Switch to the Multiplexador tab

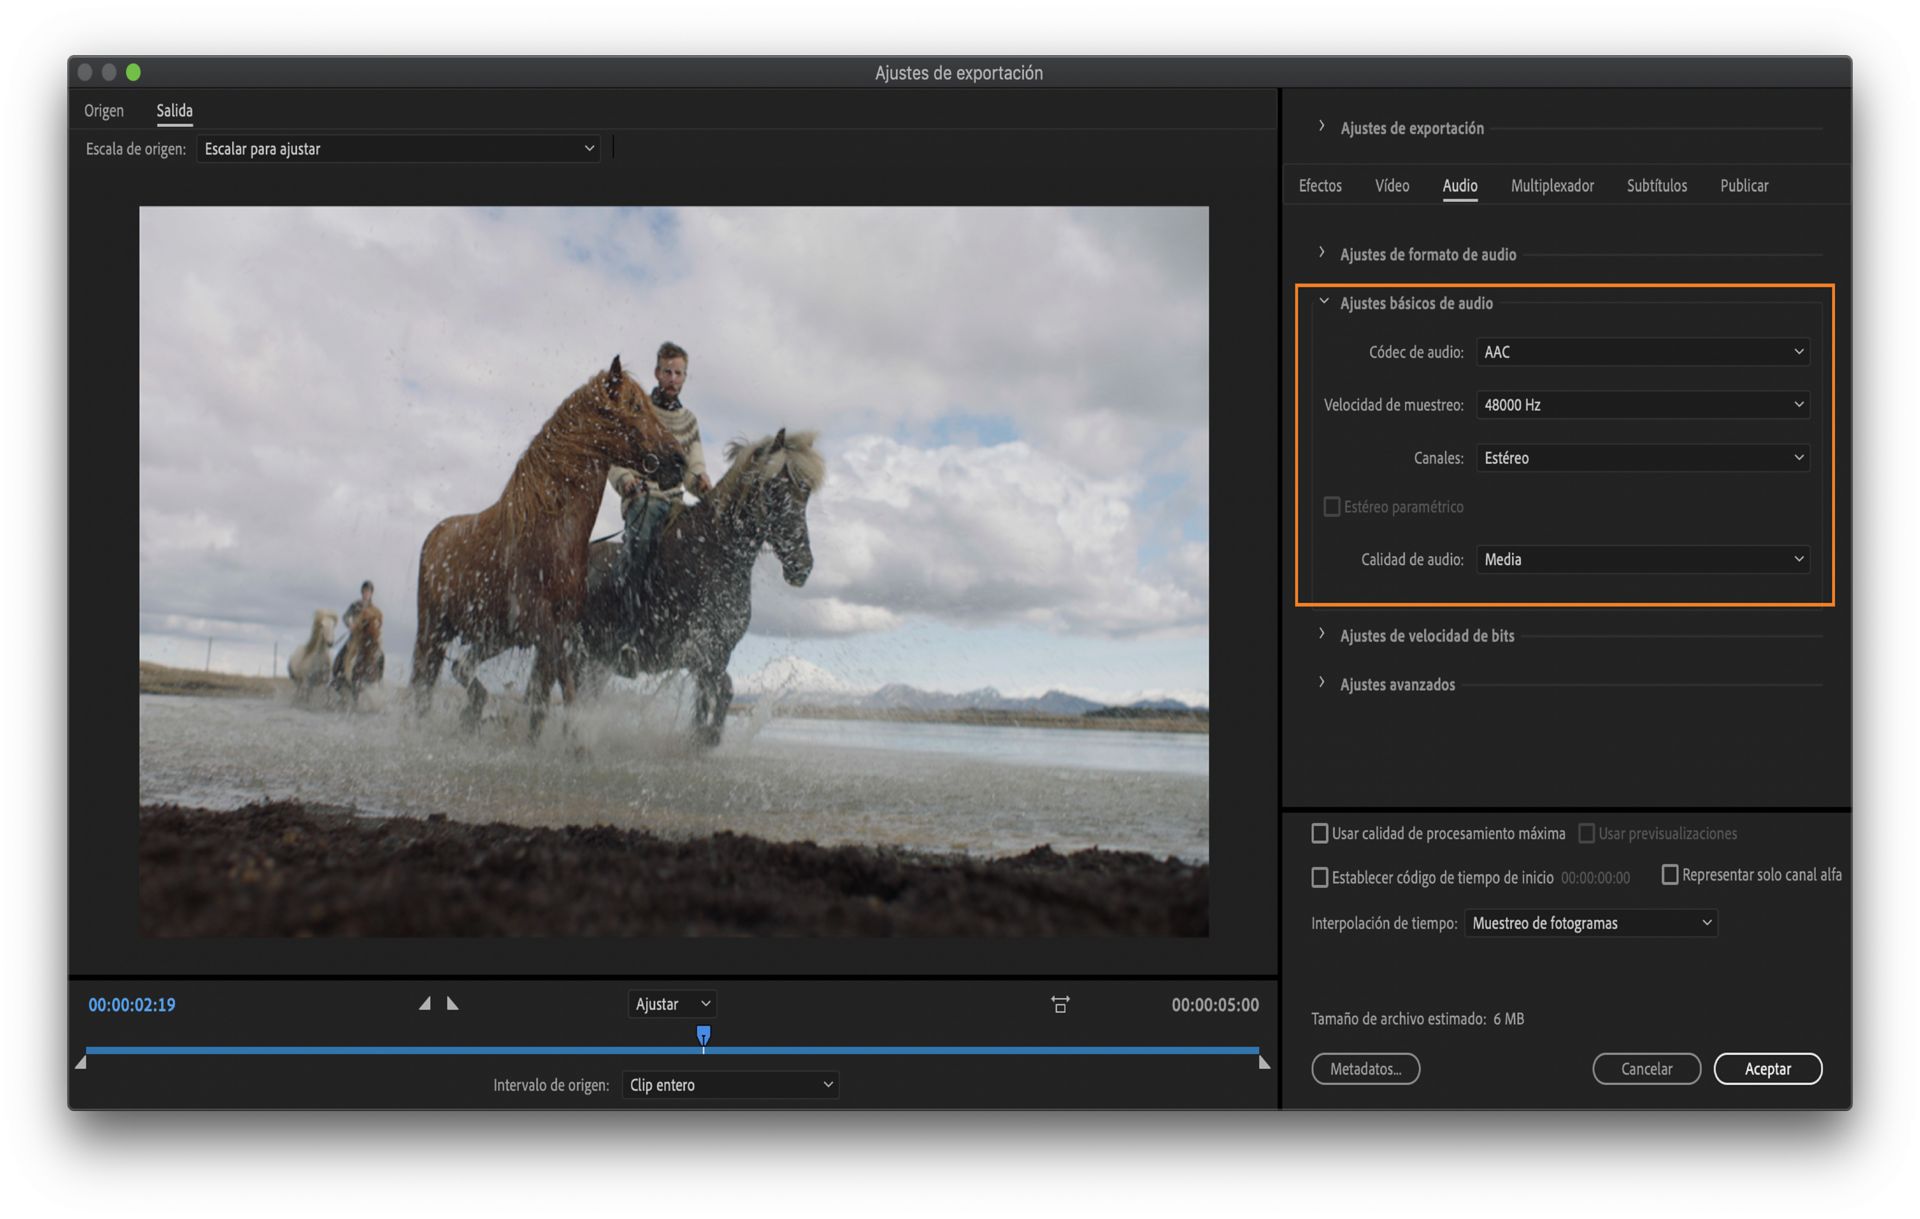coord(1551,186)
